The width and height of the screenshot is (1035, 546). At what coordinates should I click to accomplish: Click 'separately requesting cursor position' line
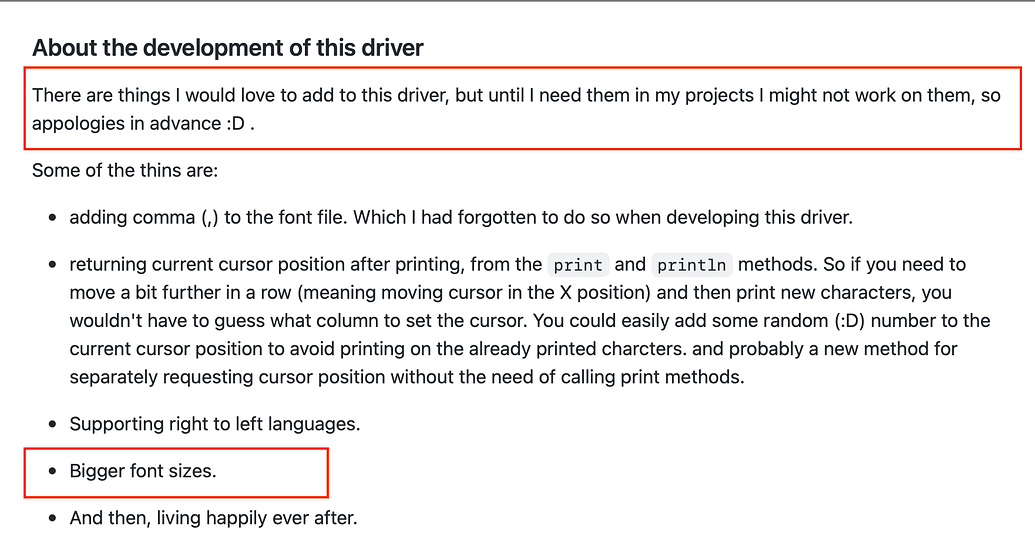pos(407,377)
